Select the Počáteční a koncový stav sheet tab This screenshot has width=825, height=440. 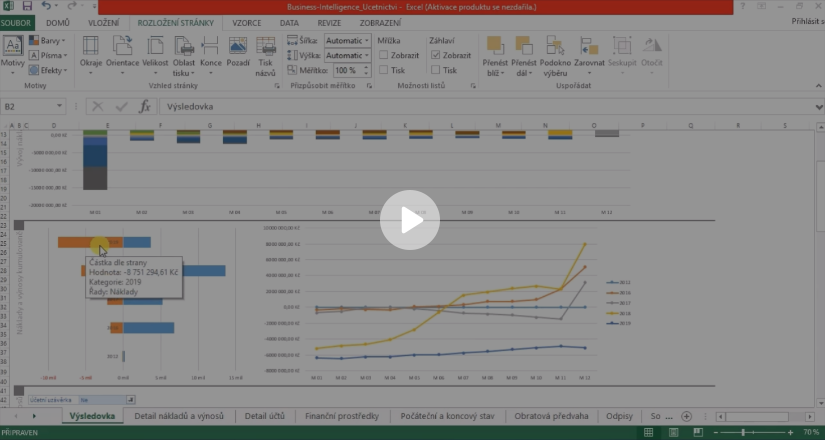click(447, 416)
